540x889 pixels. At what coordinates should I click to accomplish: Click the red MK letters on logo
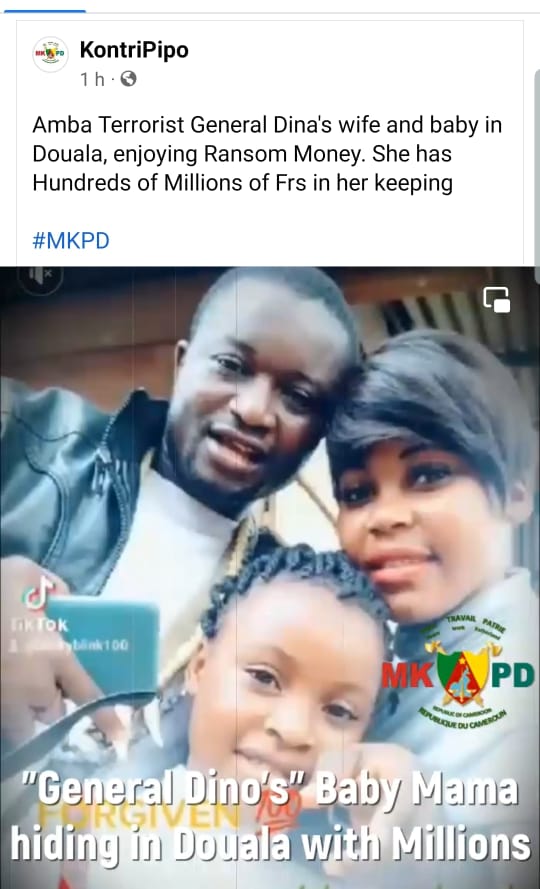pyautogui.click(x=407, y=675)
